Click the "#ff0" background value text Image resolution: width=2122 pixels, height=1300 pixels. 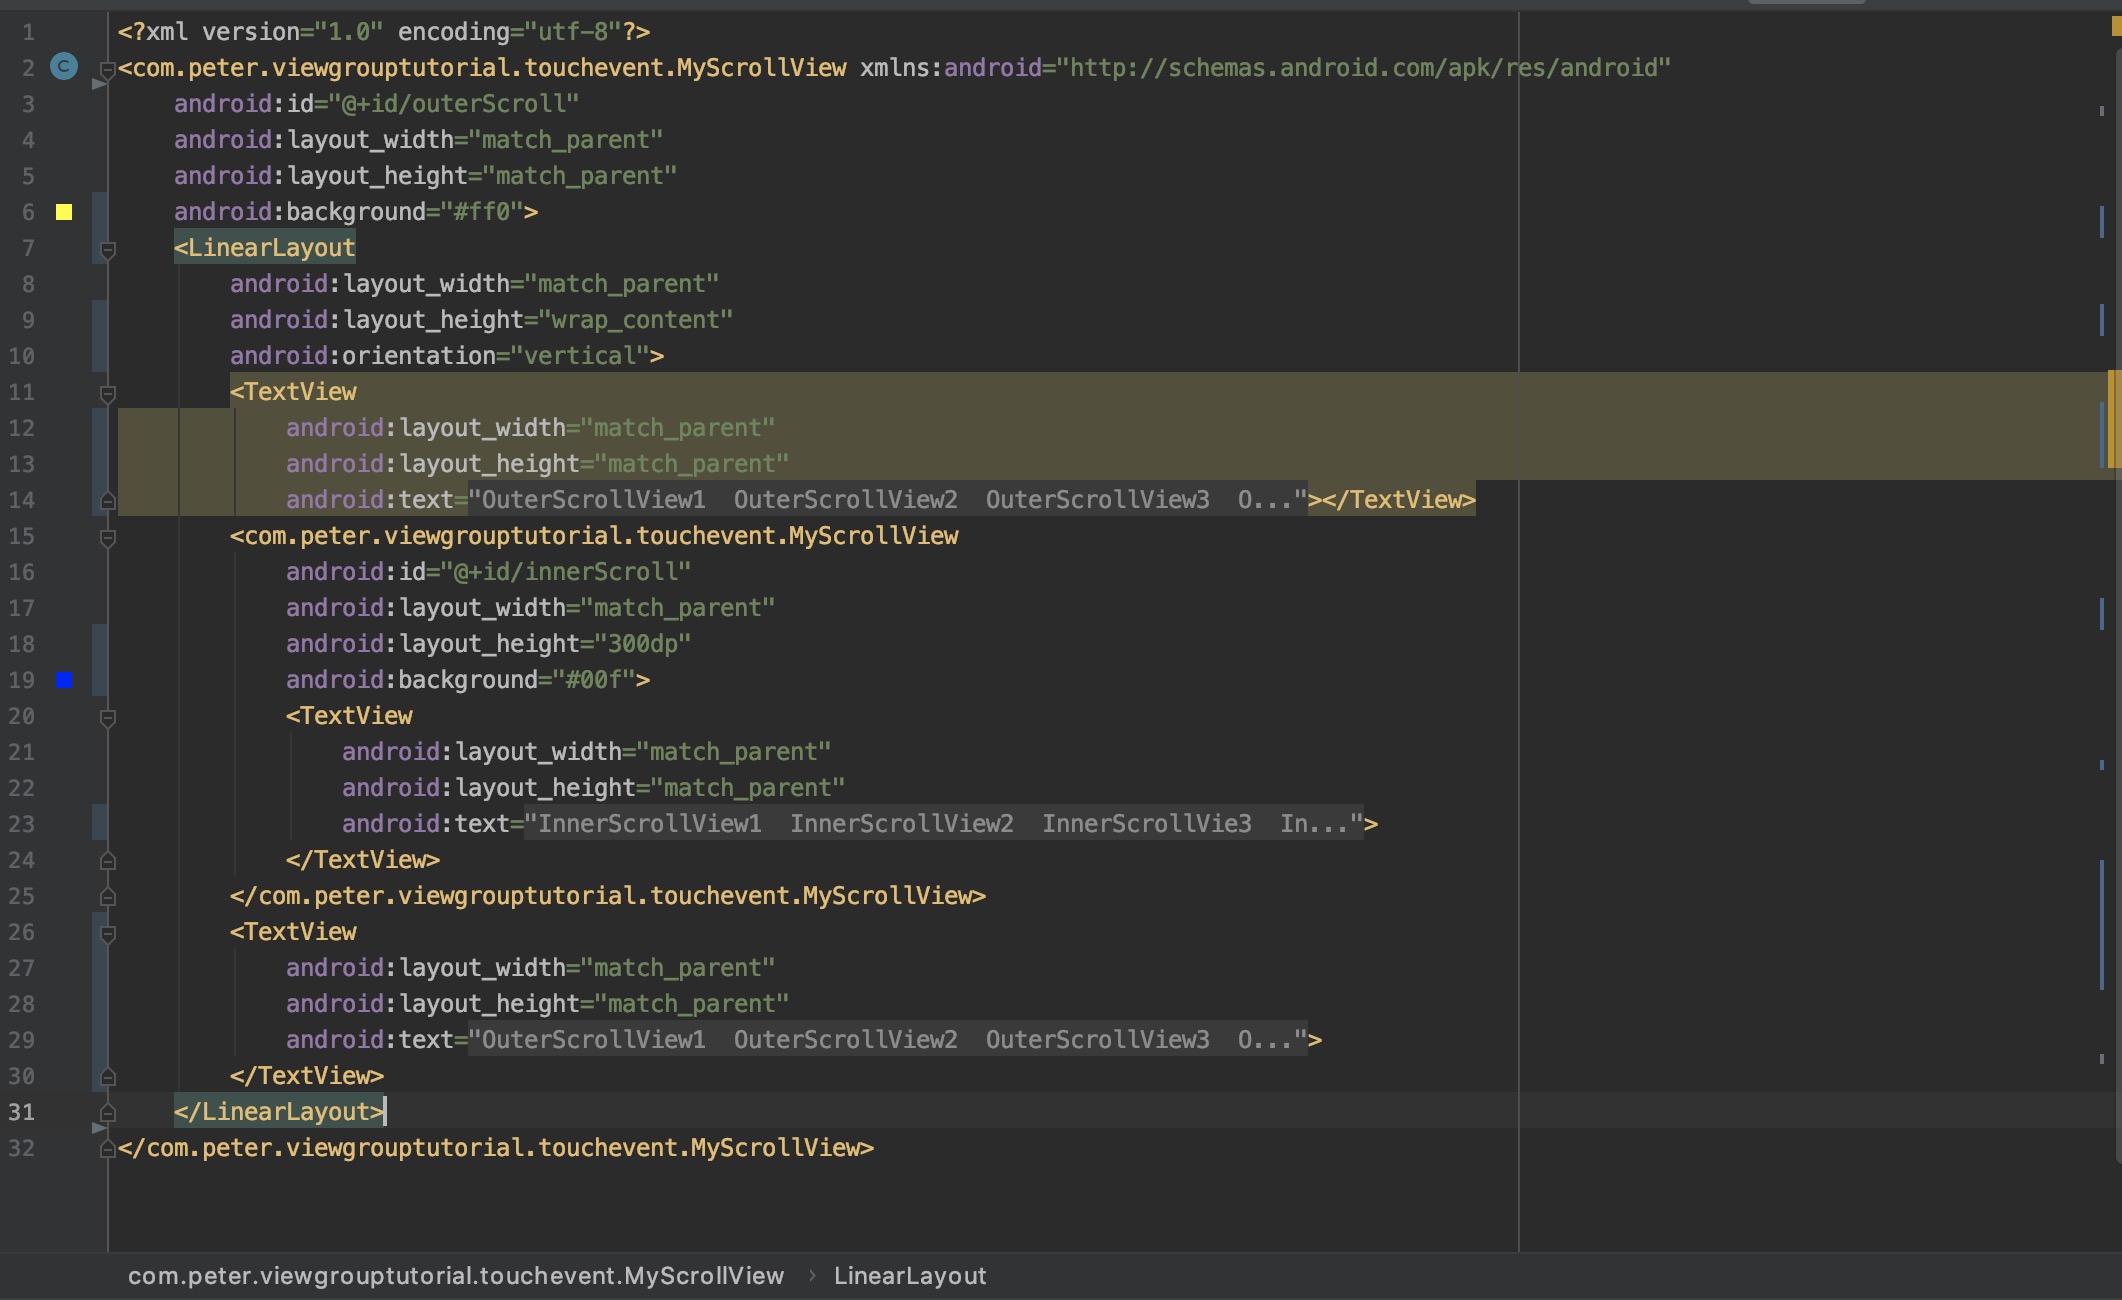pos(482,212)
